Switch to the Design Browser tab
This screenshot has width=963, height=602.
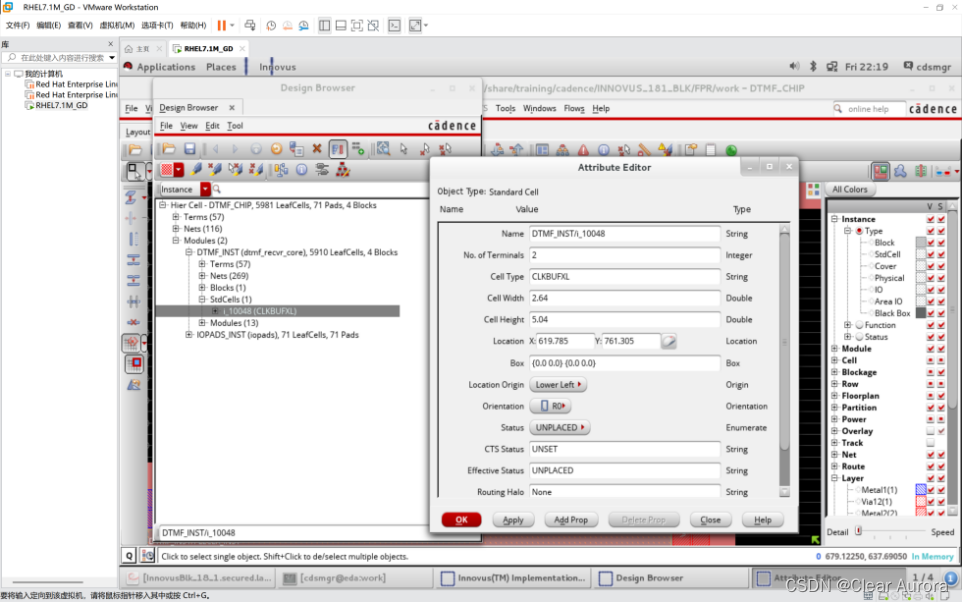[x=189, y=108]
